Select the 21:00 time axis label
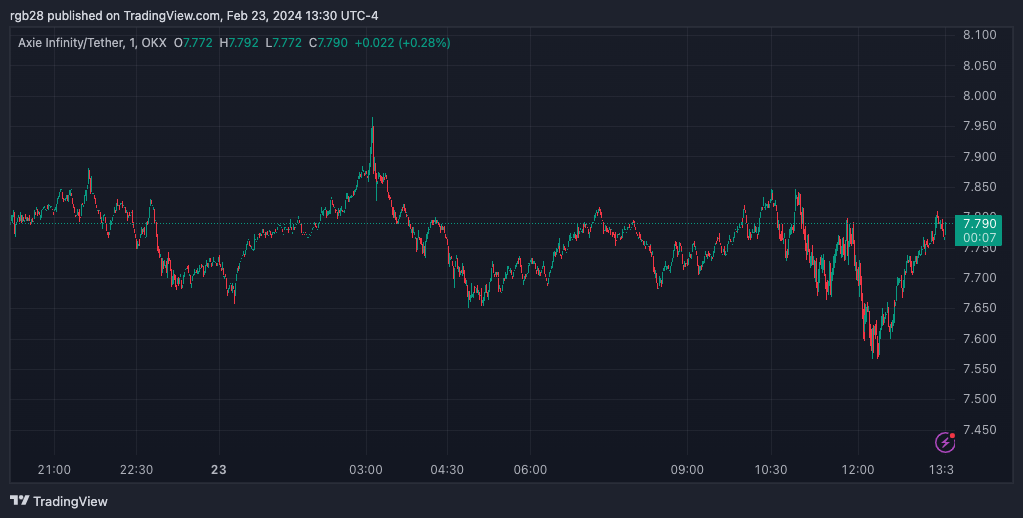The height and width of the screenshot is (518, 1023). (x=54, y=470)
